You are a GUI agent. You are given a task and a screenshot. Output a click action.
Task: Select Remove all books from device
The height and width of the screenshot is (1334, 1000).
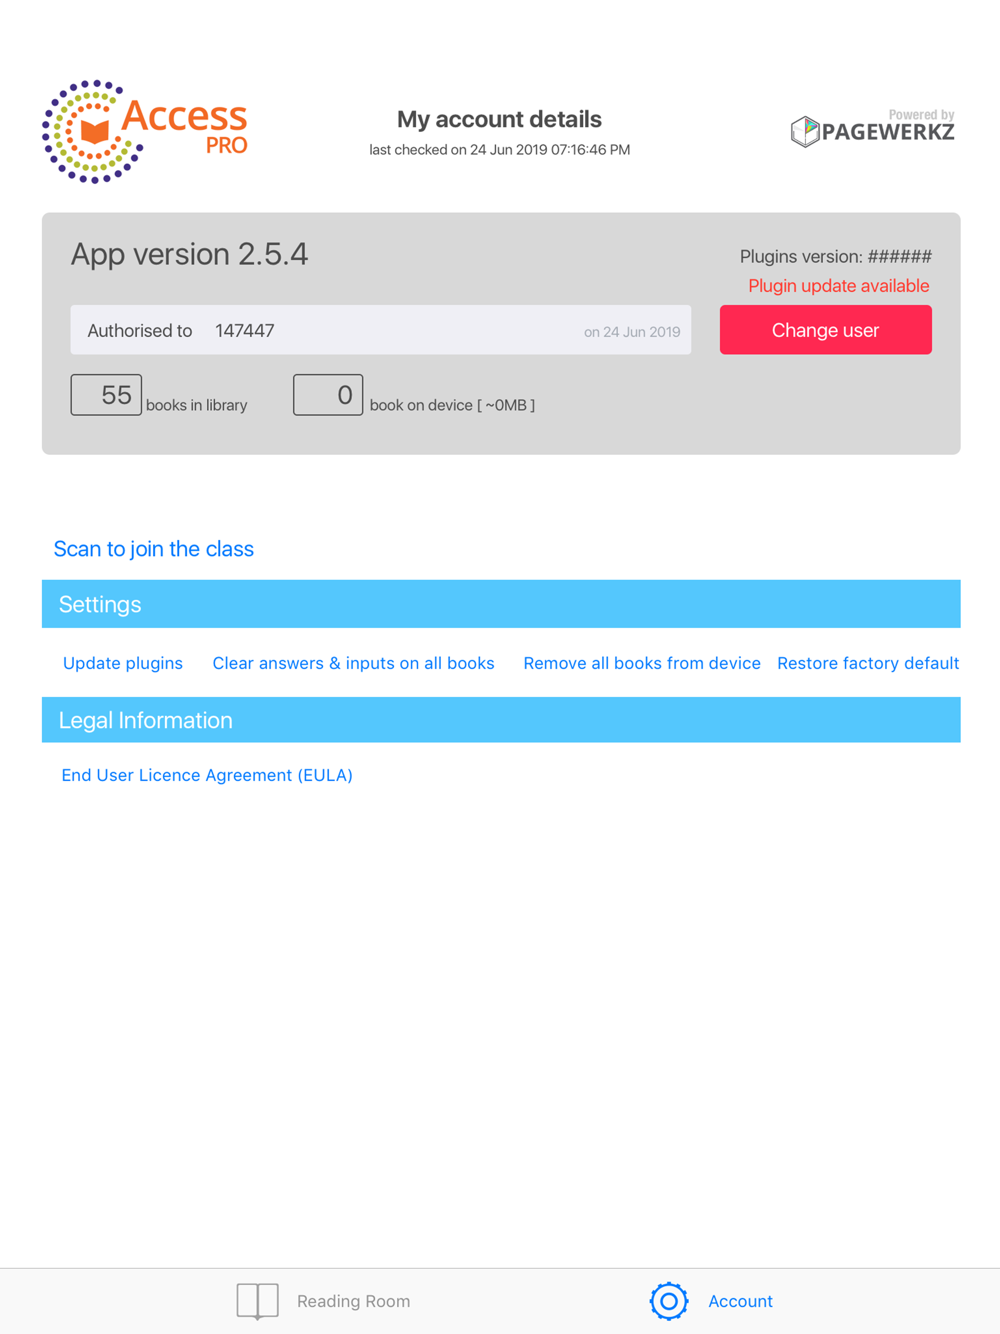642,663
